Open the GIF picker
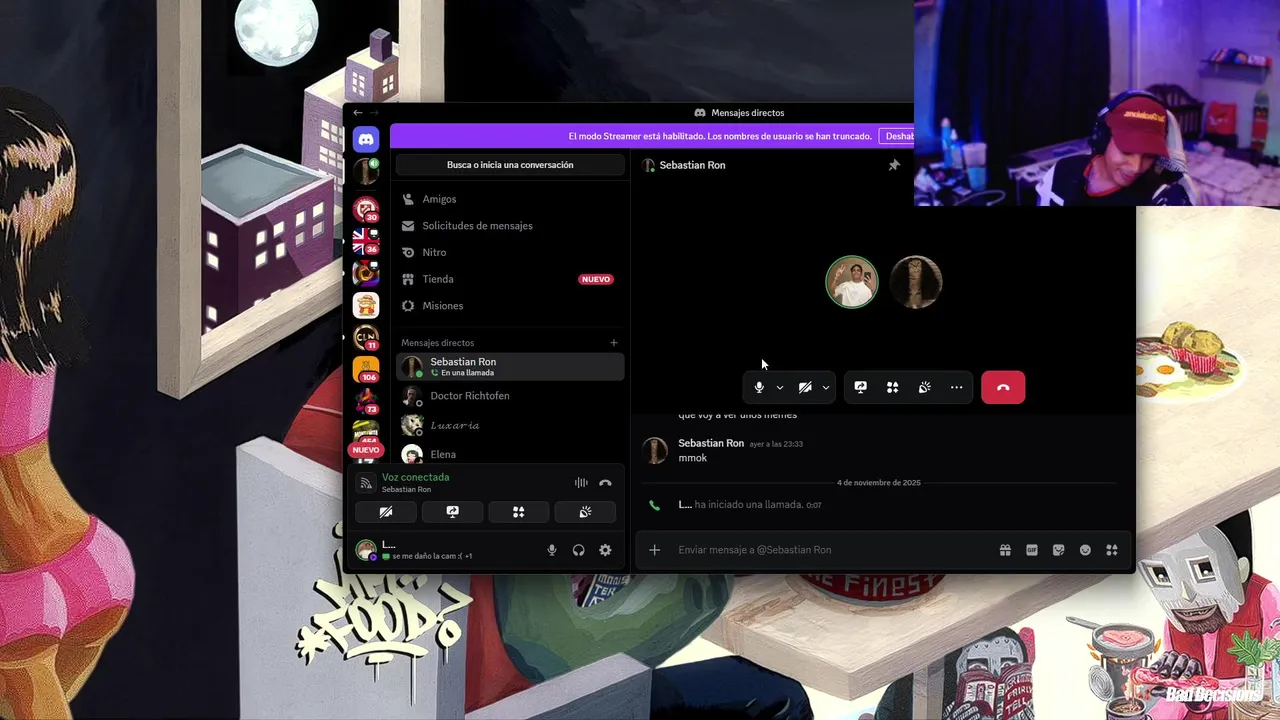The image size is (1280, 720). click(x=1032, y=550)
